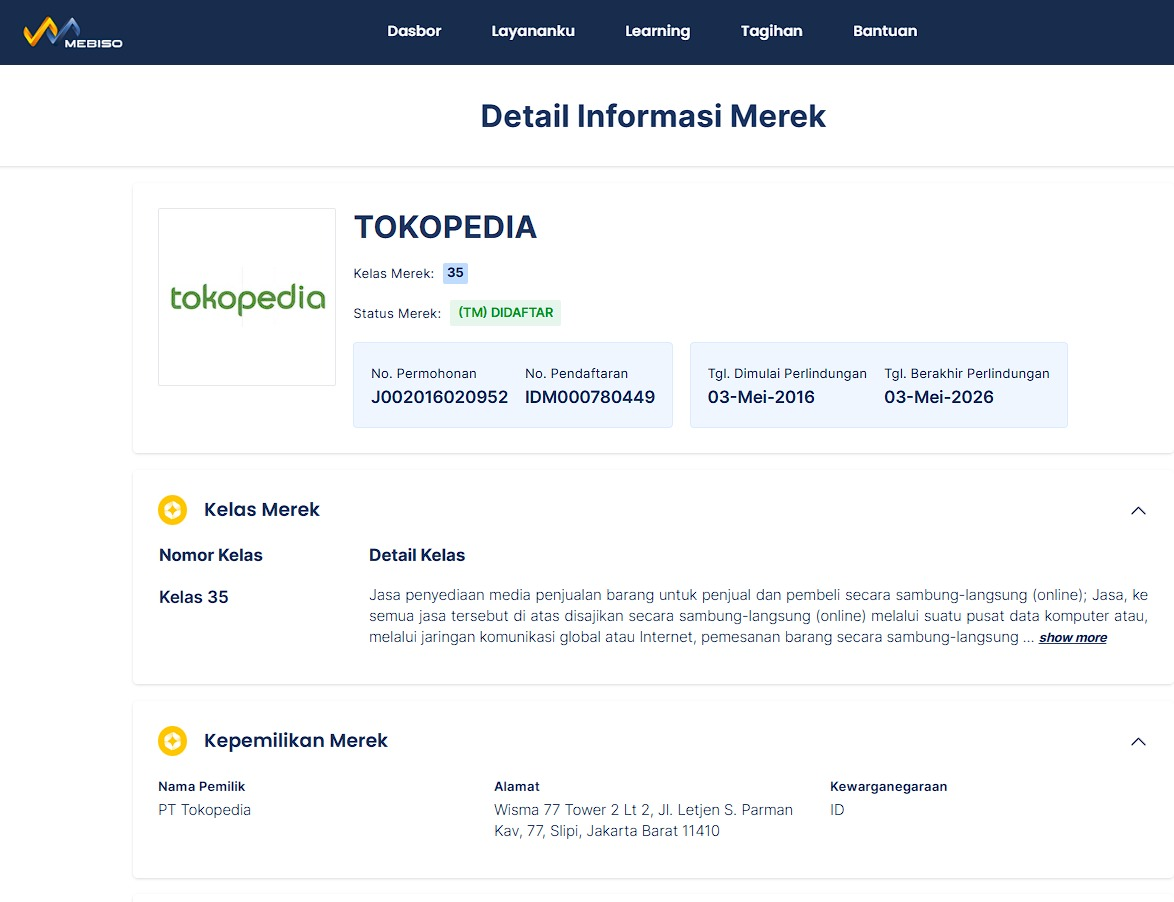Click the Wisma 77 Tower address text
This screenshot has width=1174, height=902.
pyautogui.click(x=643, y=820)
